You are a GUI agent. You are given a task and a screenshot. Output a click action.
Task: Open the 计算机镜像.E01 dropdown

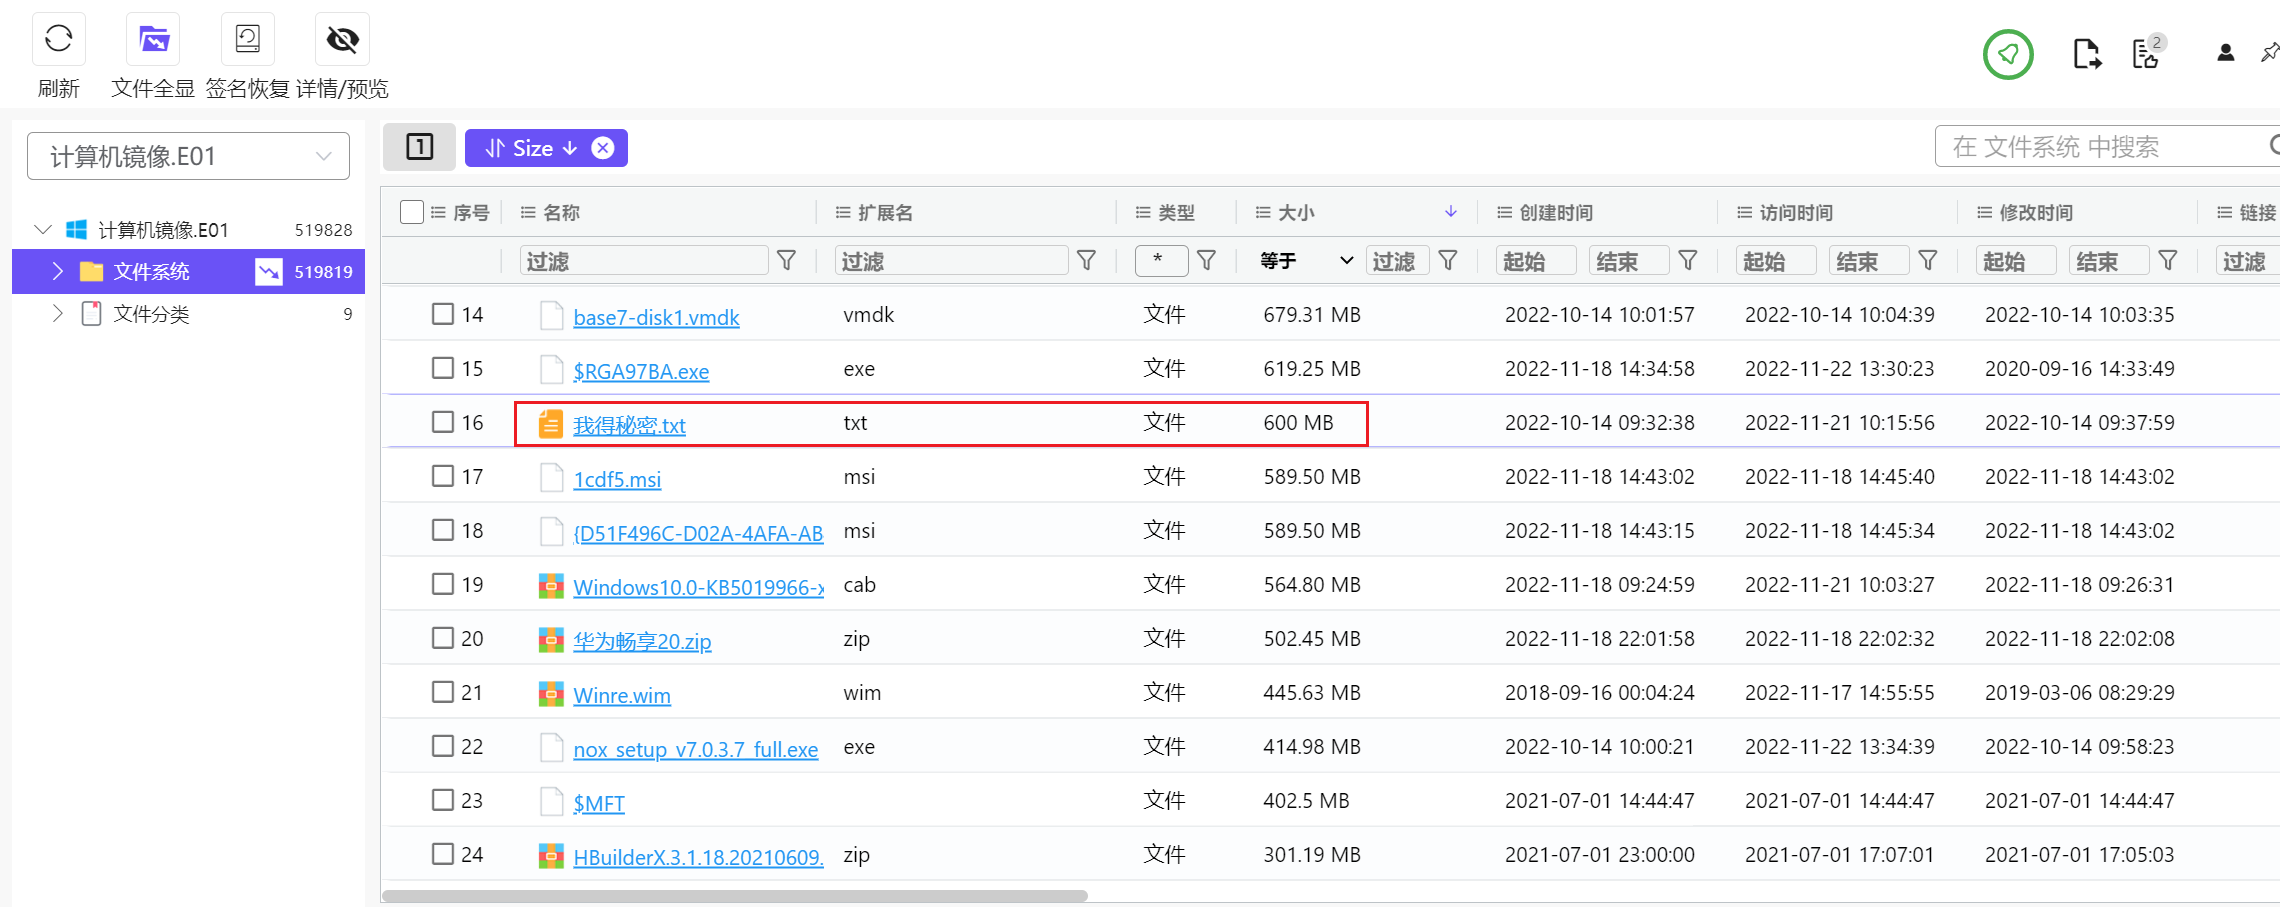[188, 156]
